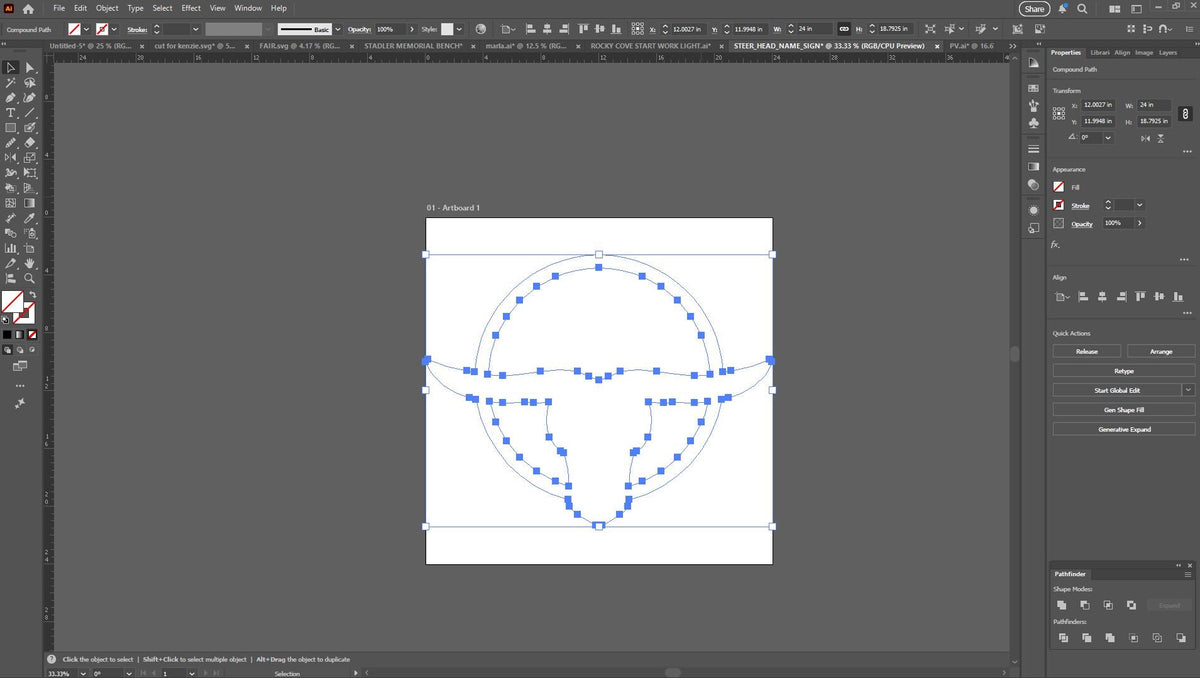Screen dimensions: 1200x678
Task: Select the Zoom tool
Action: [29, 277]
